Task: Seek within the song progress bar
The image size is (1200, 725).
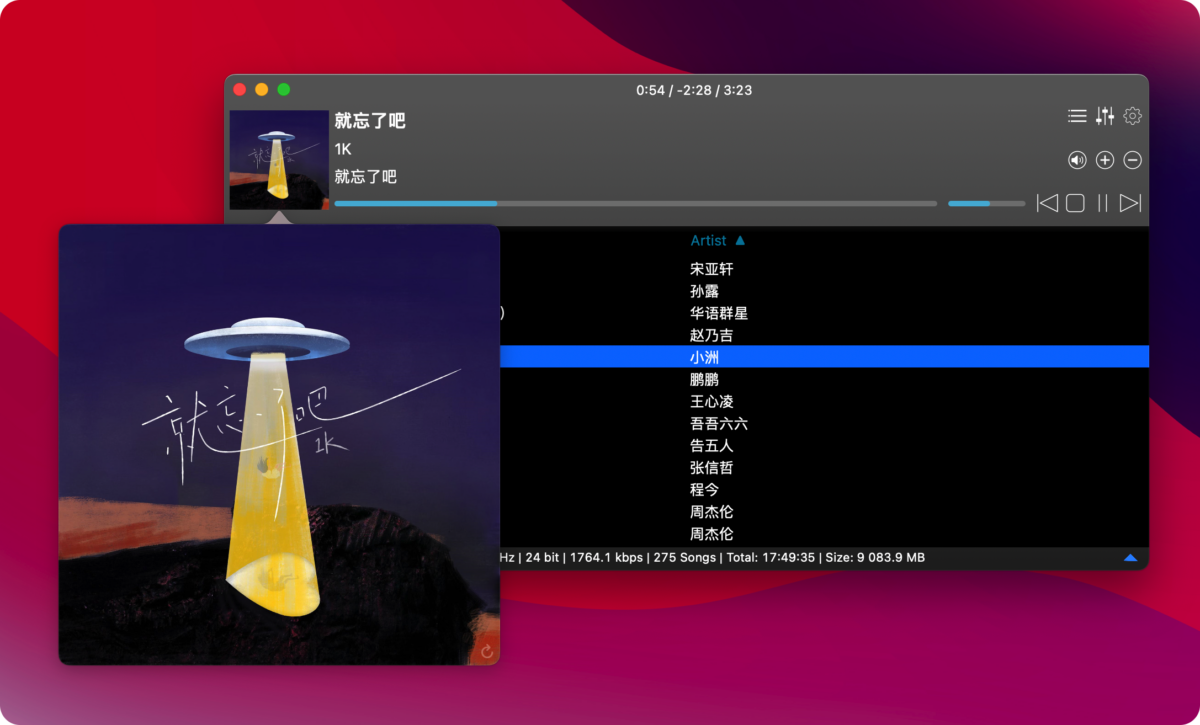Action: coord(636,203)
